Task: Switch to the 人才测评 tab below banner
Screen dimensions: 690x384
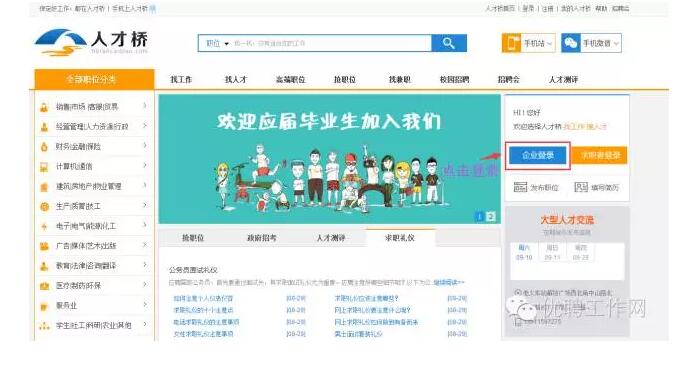Action: click(x=331, y=238)
